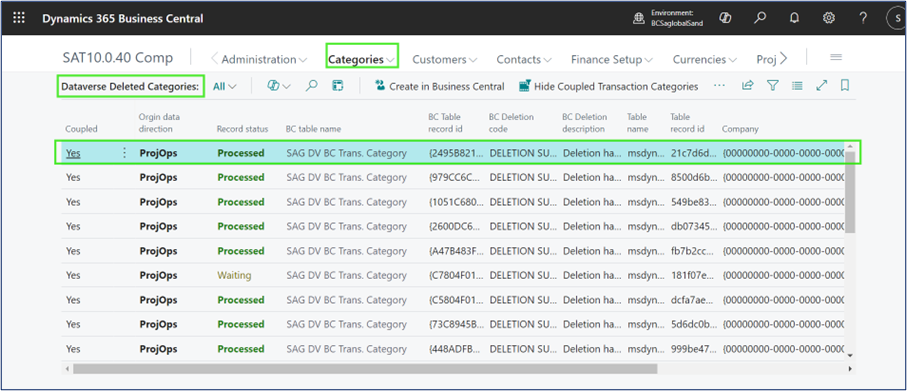Click the horizontal scrollbar thumb
Viewport: 907px width, 391px height.
tap(365, 368)
